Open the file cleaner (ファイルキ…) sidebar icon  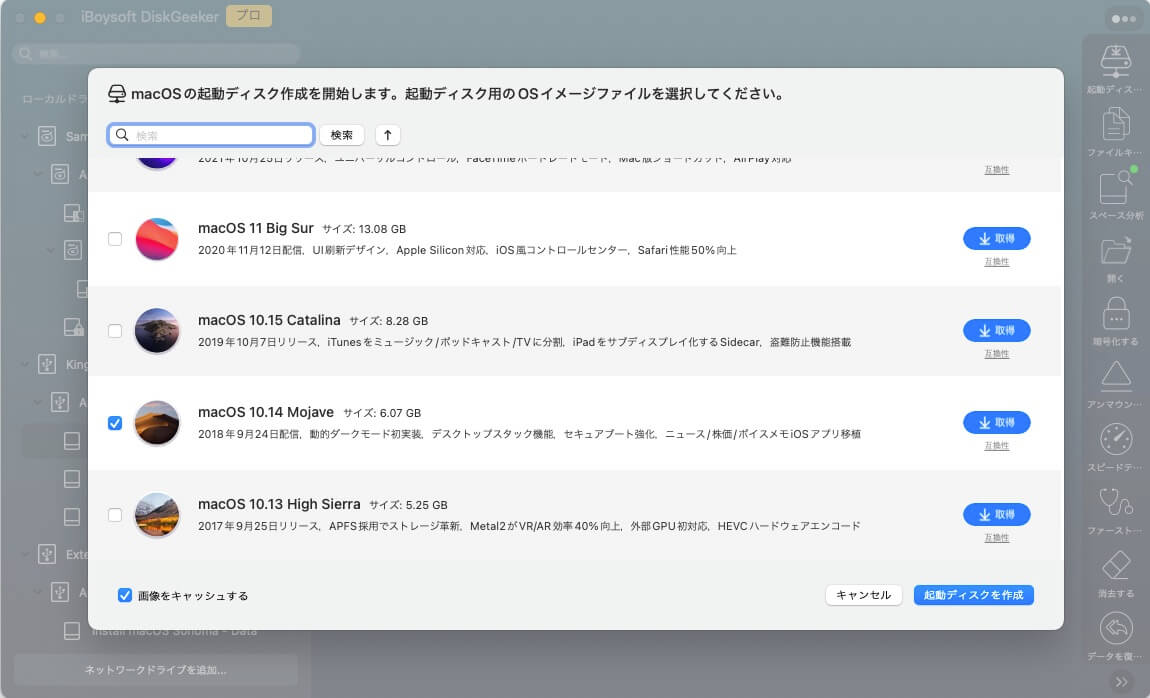click(x=1115, y=125)
